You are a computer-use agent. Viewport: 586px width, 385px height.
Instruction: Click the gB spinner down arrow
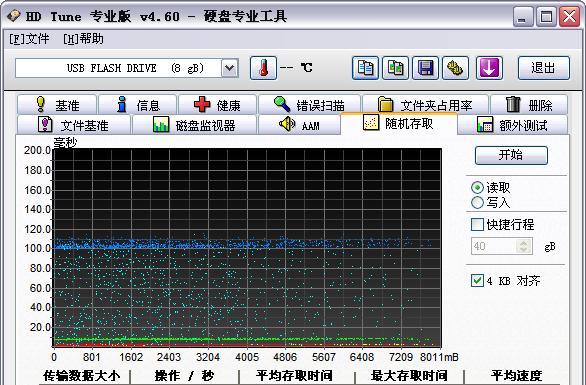pos(524,250)
